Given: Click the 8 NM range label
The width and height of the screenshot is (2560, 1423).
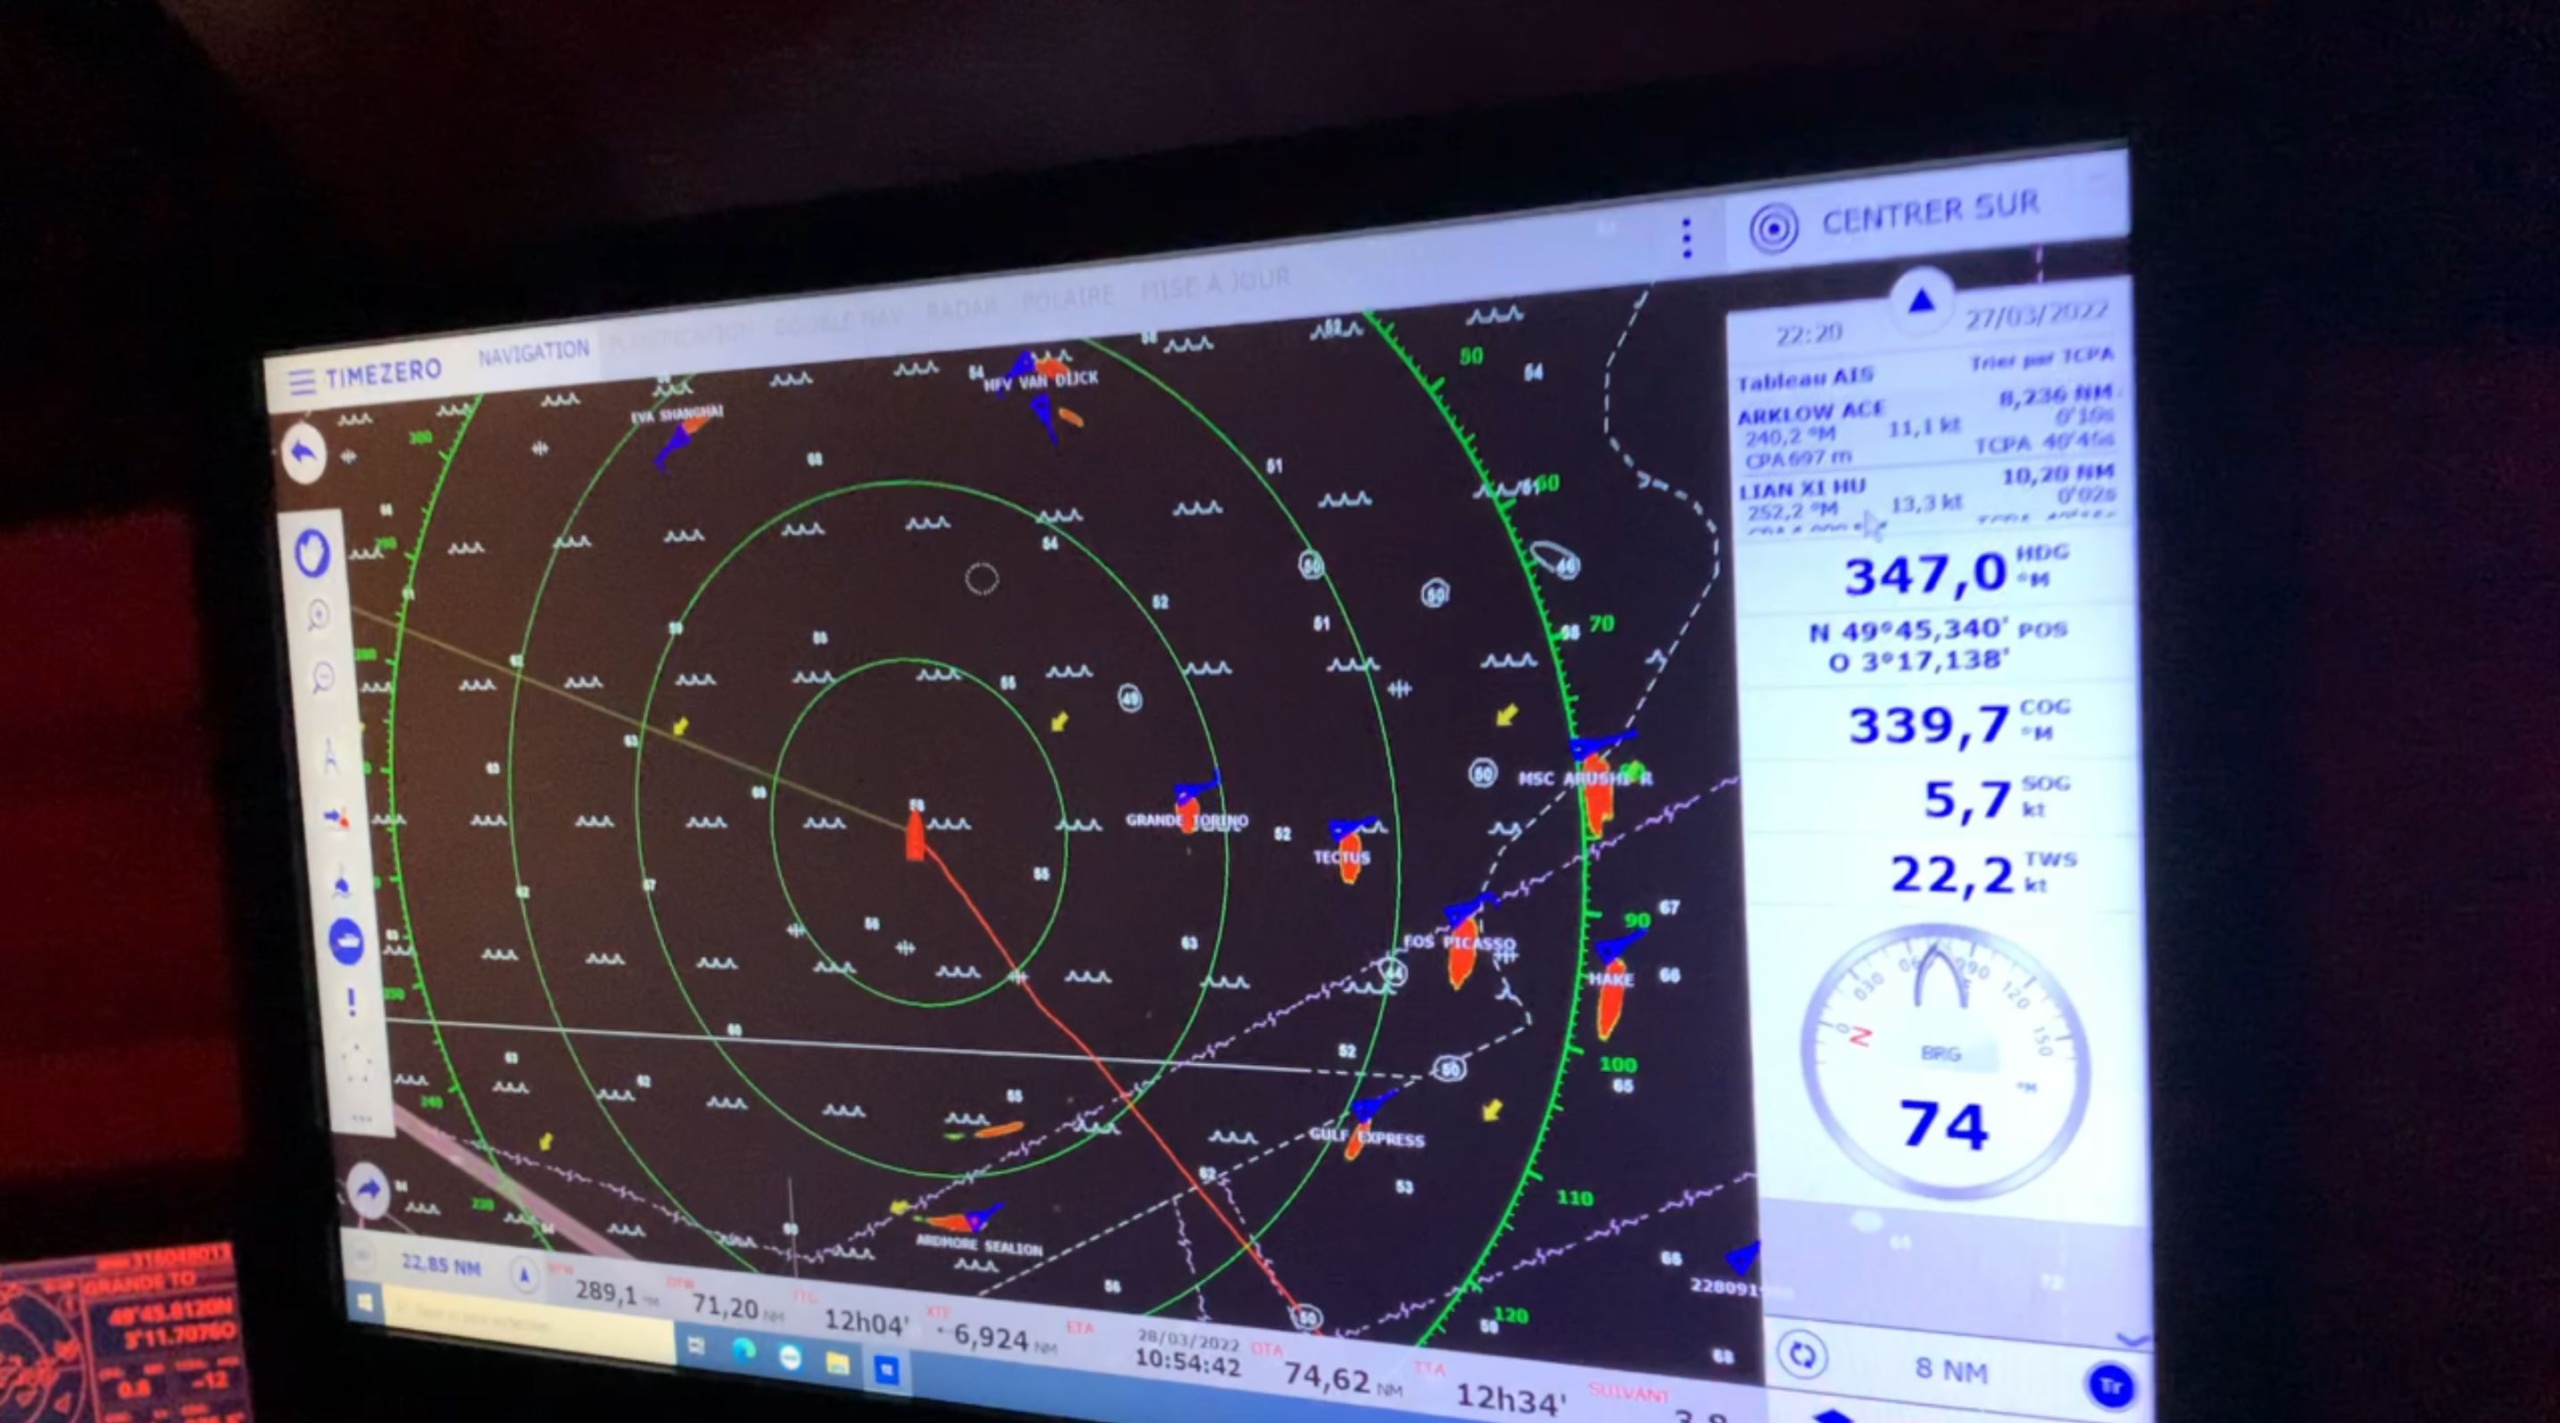Looking at the screenshot, I should pos(1950,1369).
